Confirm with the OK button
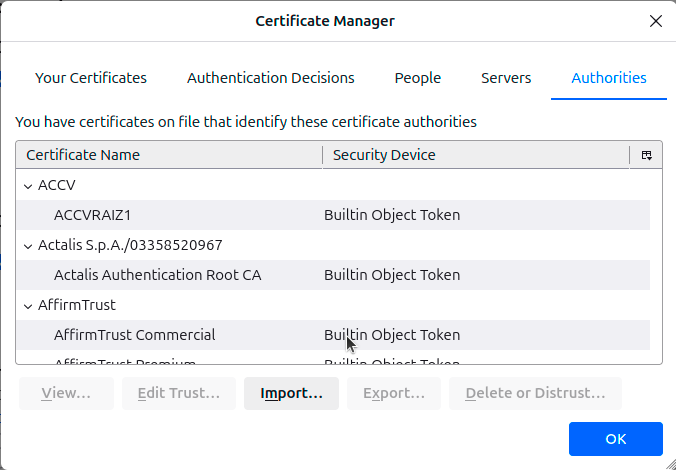676x470 pixels. [616, 439]
